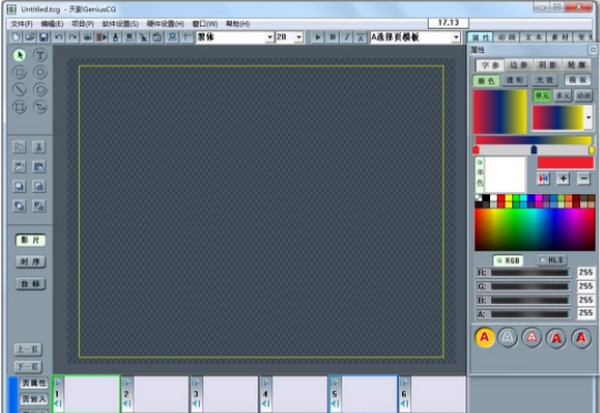Screen dimensions: 600x413
Task: Click the plus button beside the gradient
Action: coord(562,178)
